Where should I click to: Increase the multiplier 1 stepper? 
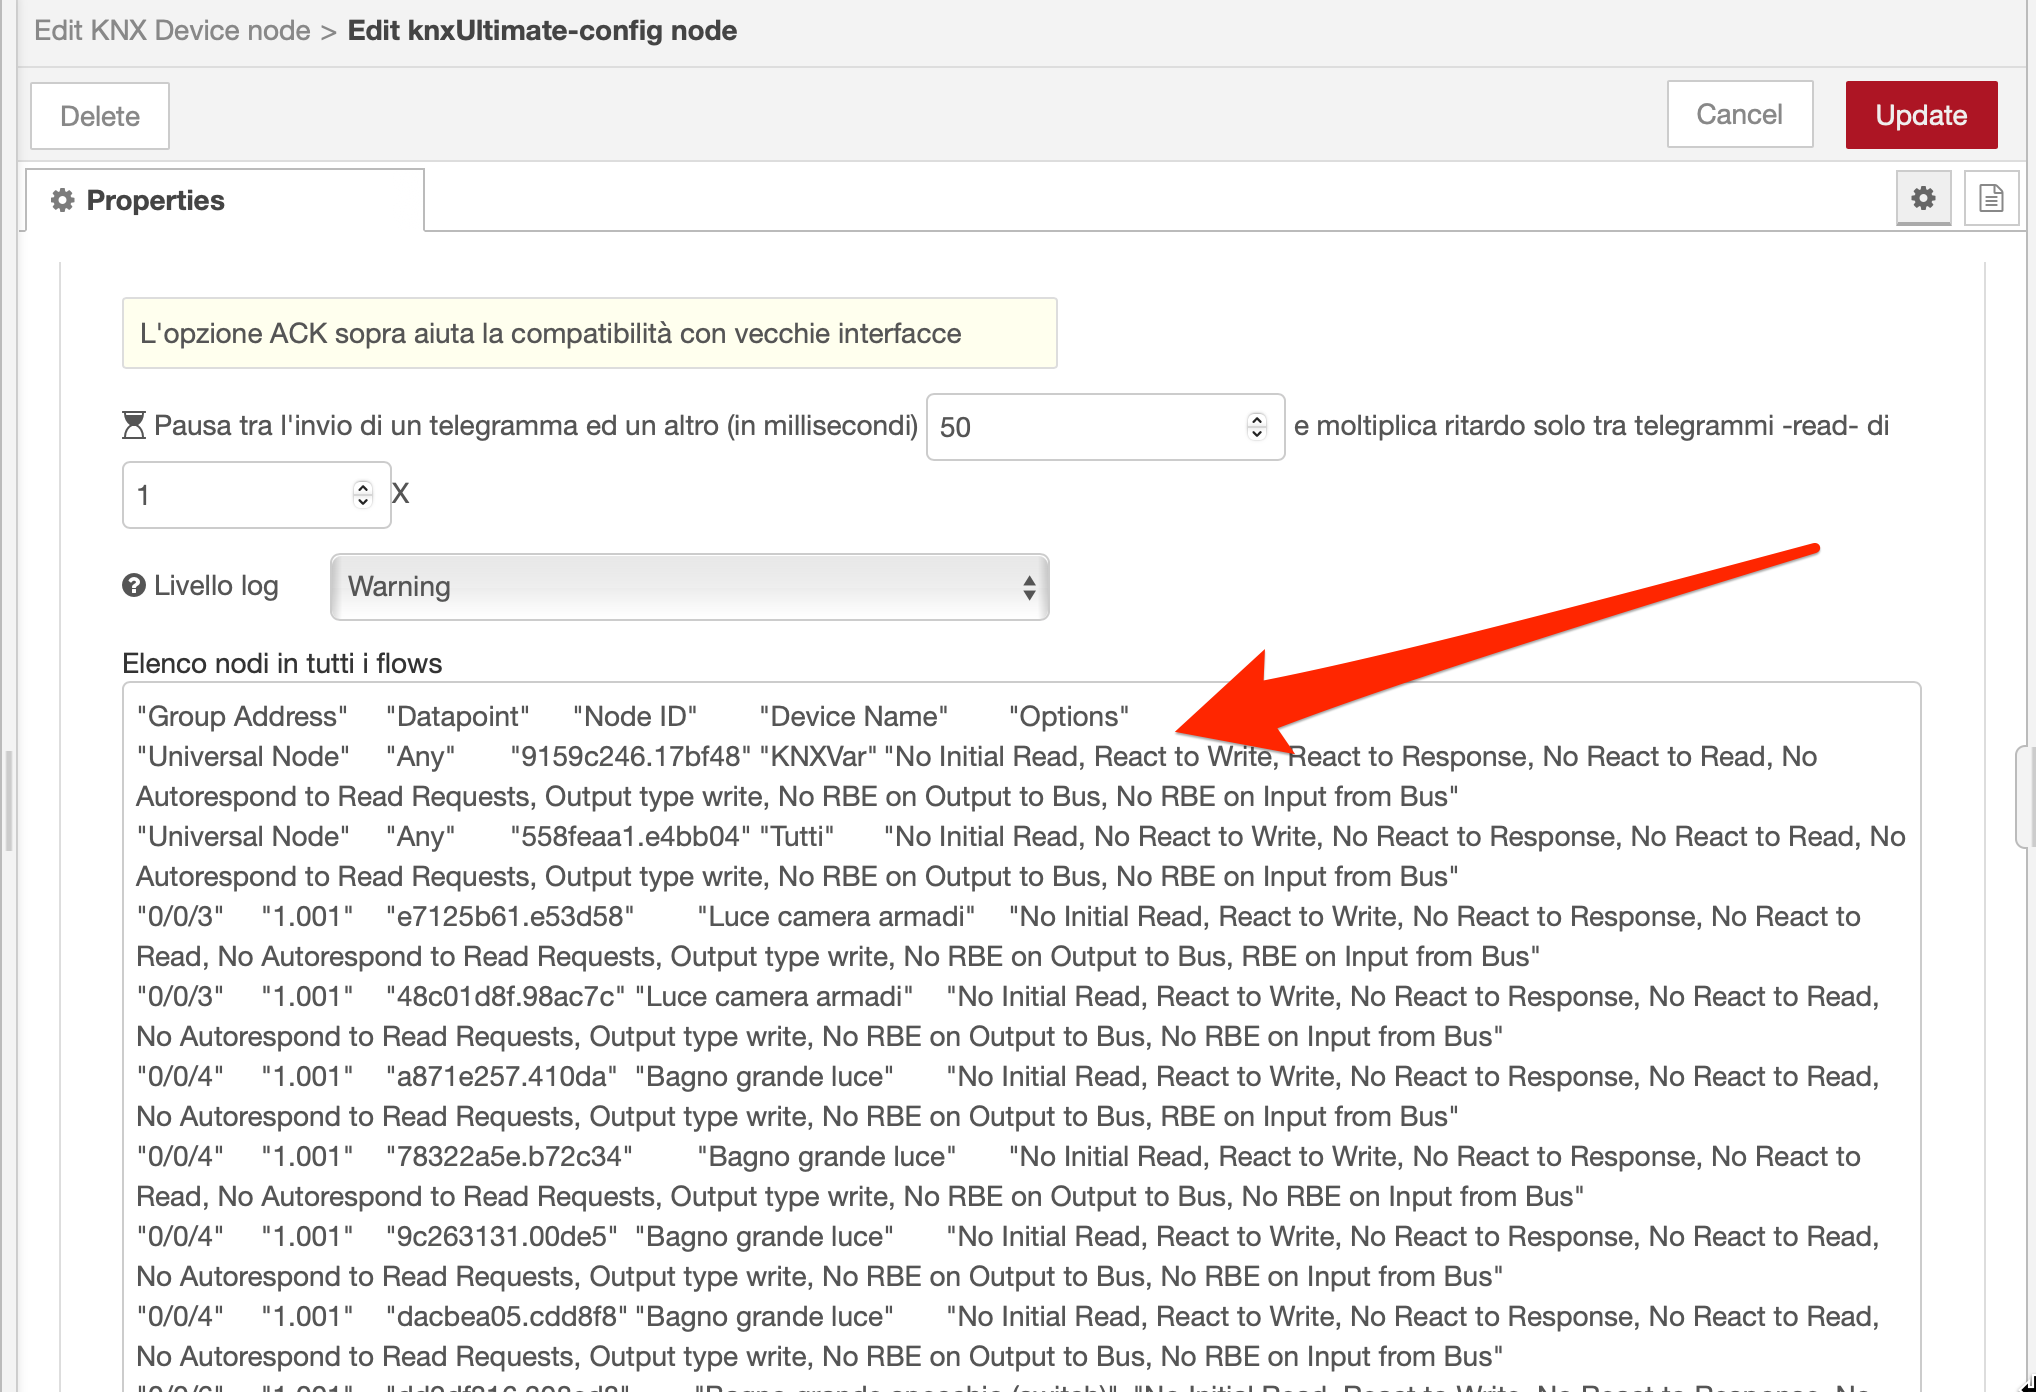363,488
